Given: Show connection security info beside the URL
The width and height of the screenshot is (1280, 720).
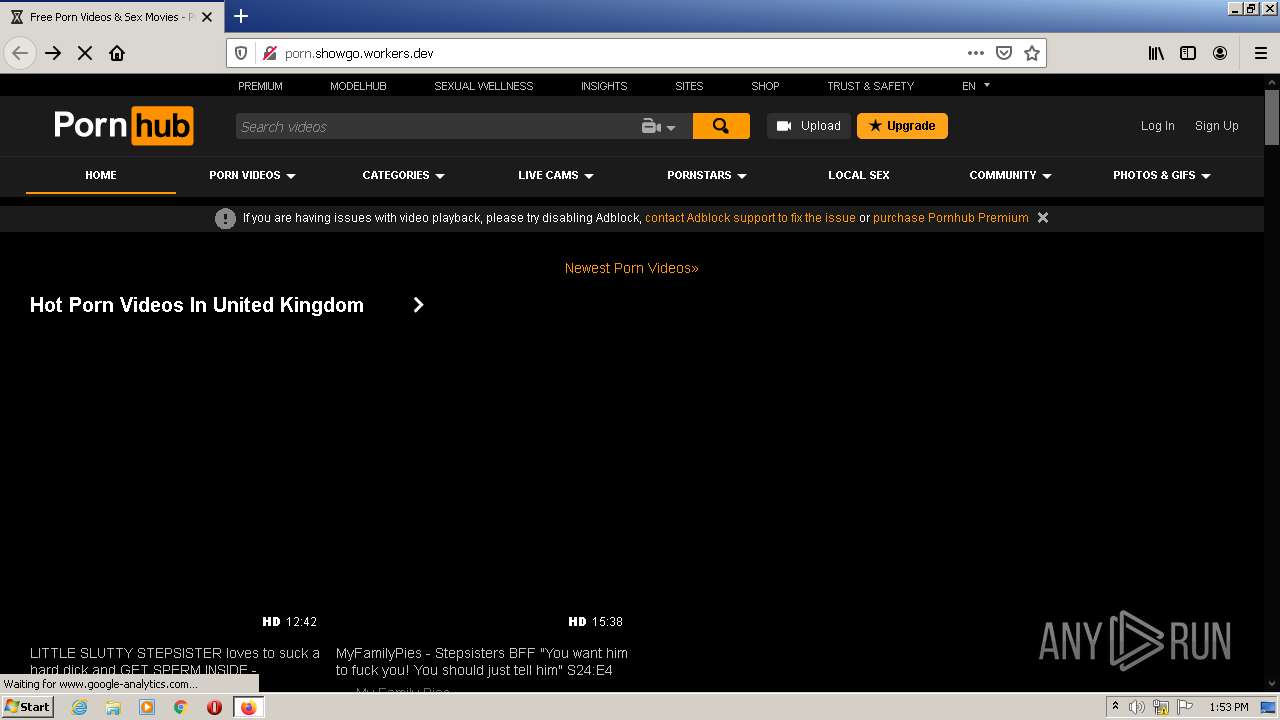Looking at the screenshot, I should (268, 53).
